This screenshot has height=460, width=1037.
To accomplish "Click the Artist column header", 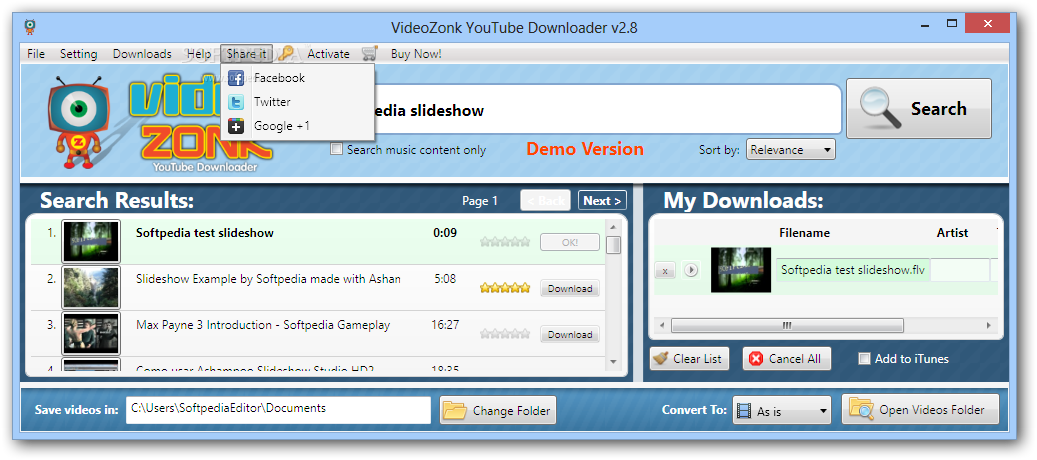I will pos(952,233).
